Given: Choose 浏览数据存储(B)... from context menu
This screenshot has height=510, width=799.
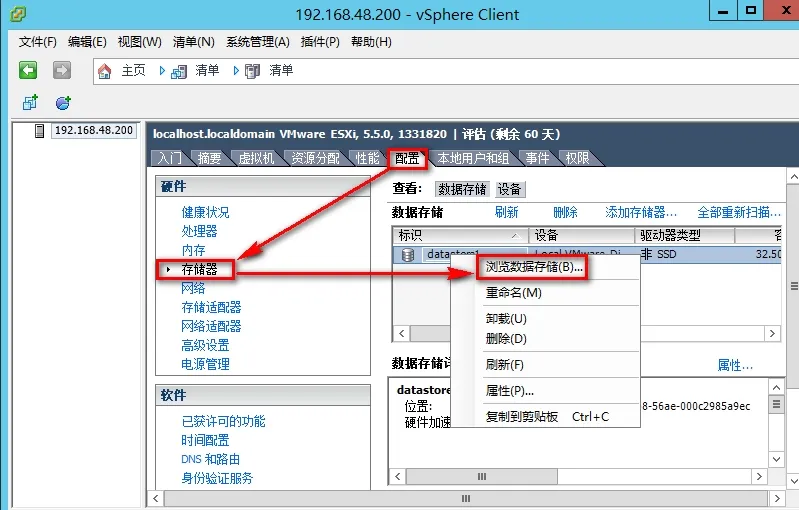Looking at the screenshot, I should (x=534, y=267).
